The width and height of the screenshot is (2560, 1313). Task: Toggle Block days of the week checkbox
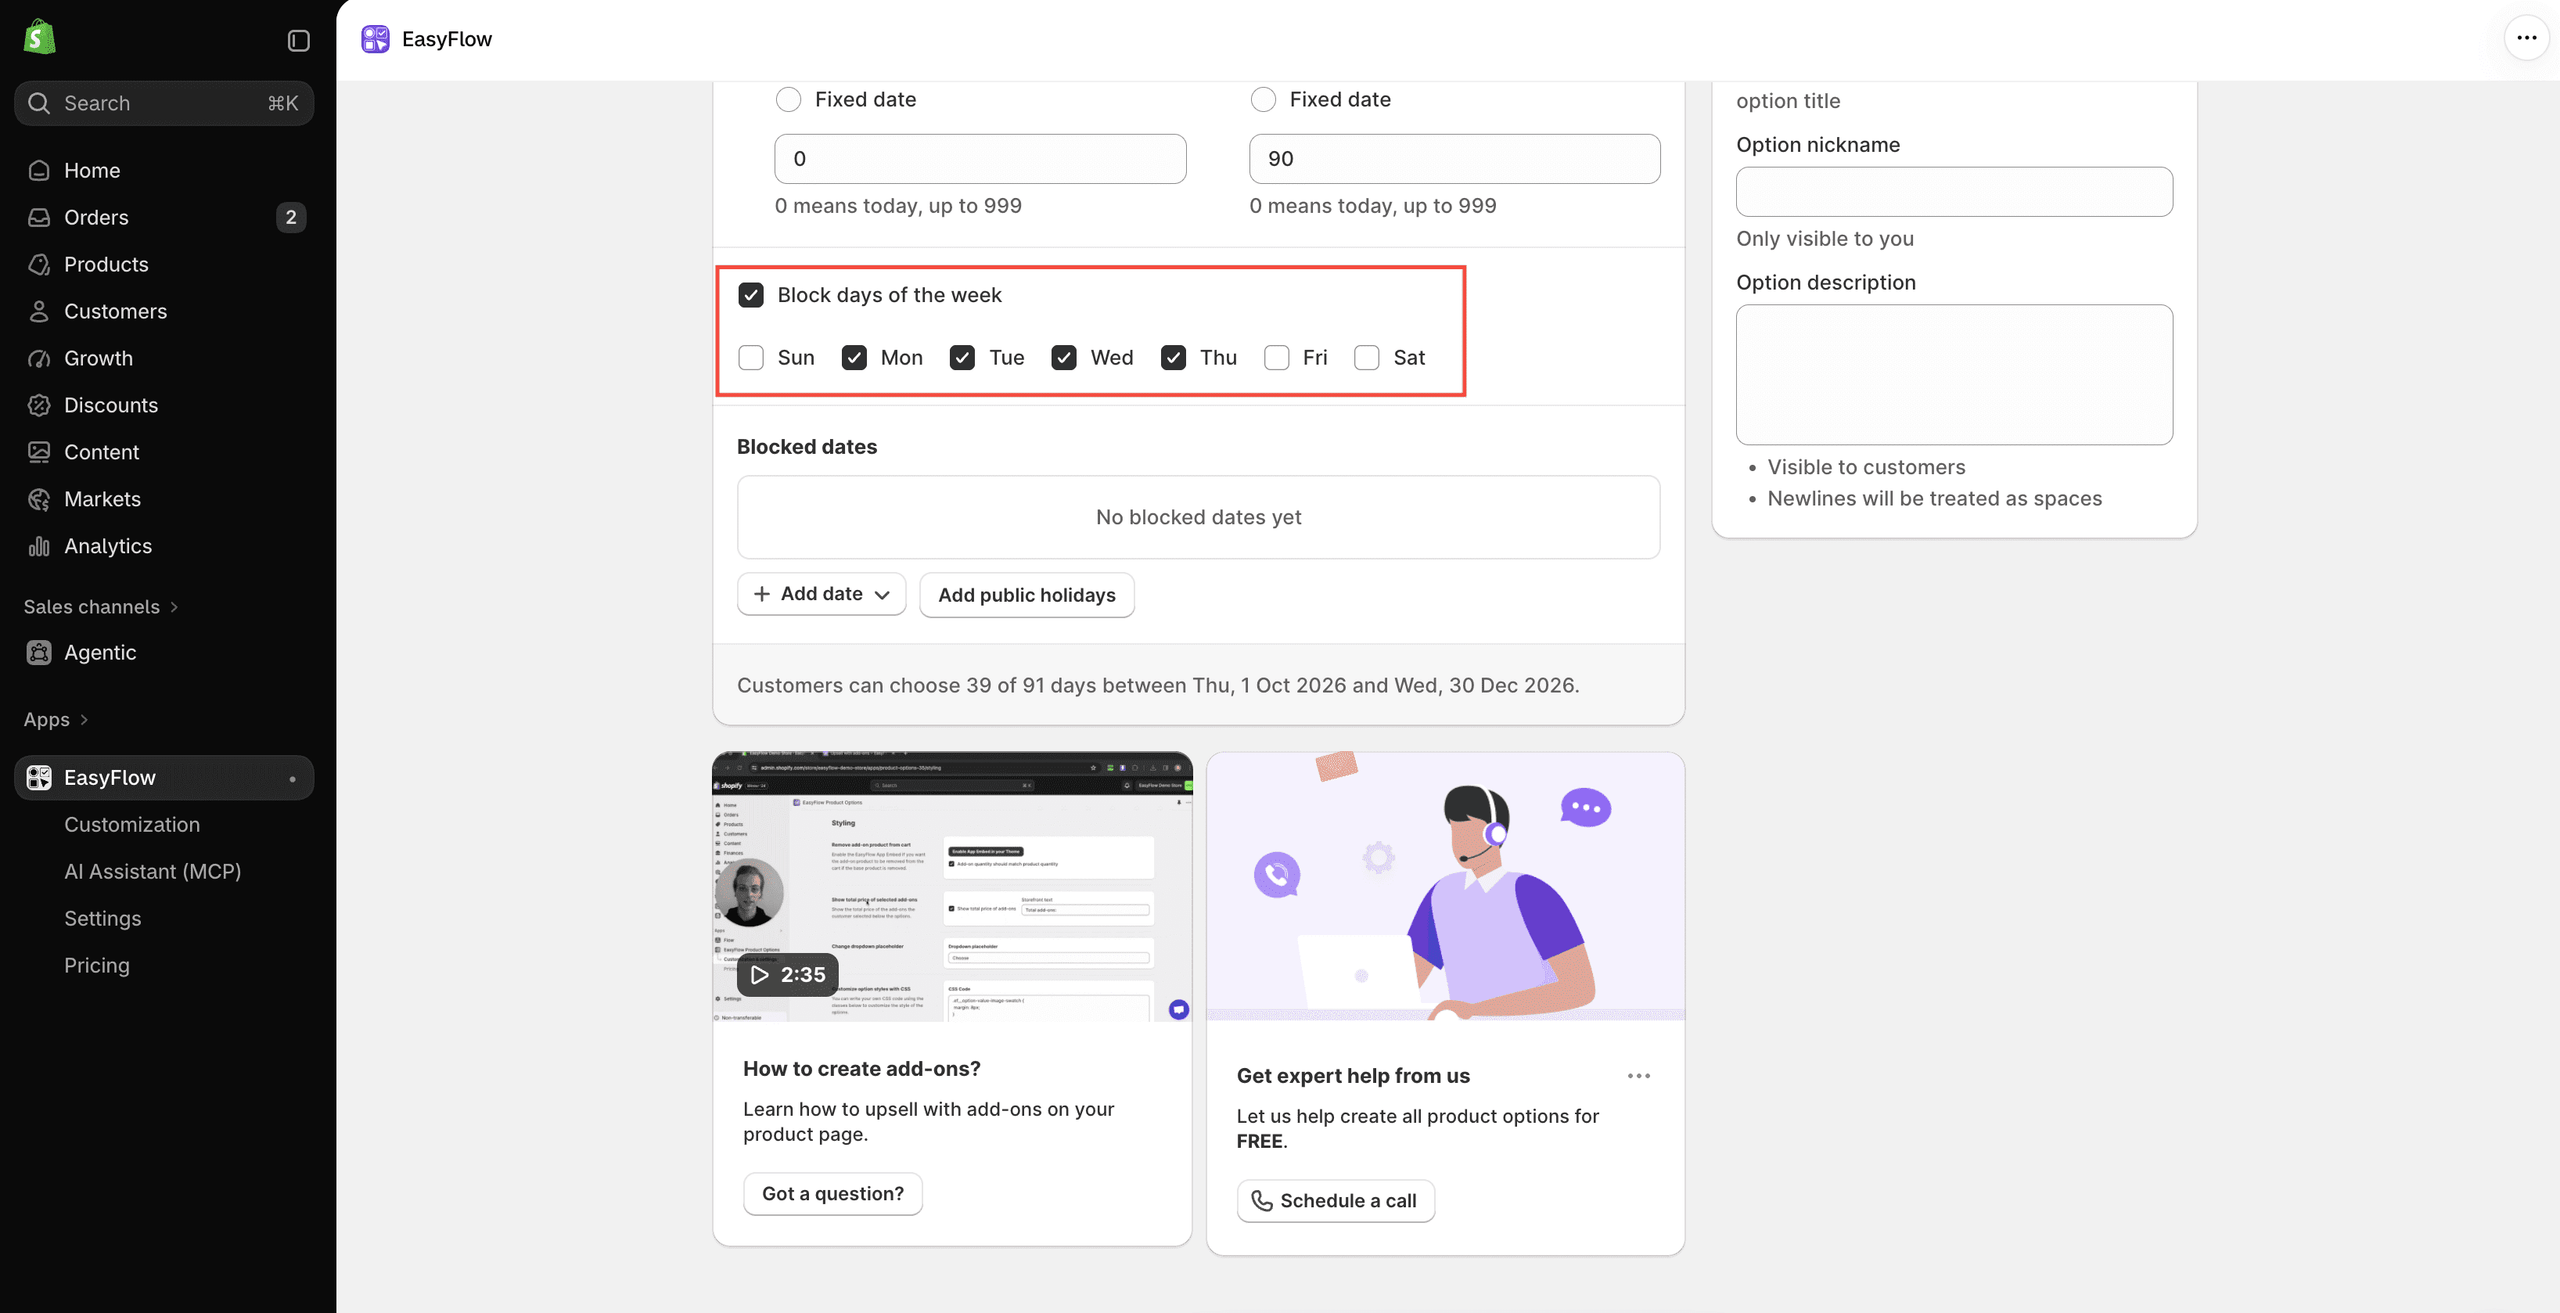click(751, 295)
